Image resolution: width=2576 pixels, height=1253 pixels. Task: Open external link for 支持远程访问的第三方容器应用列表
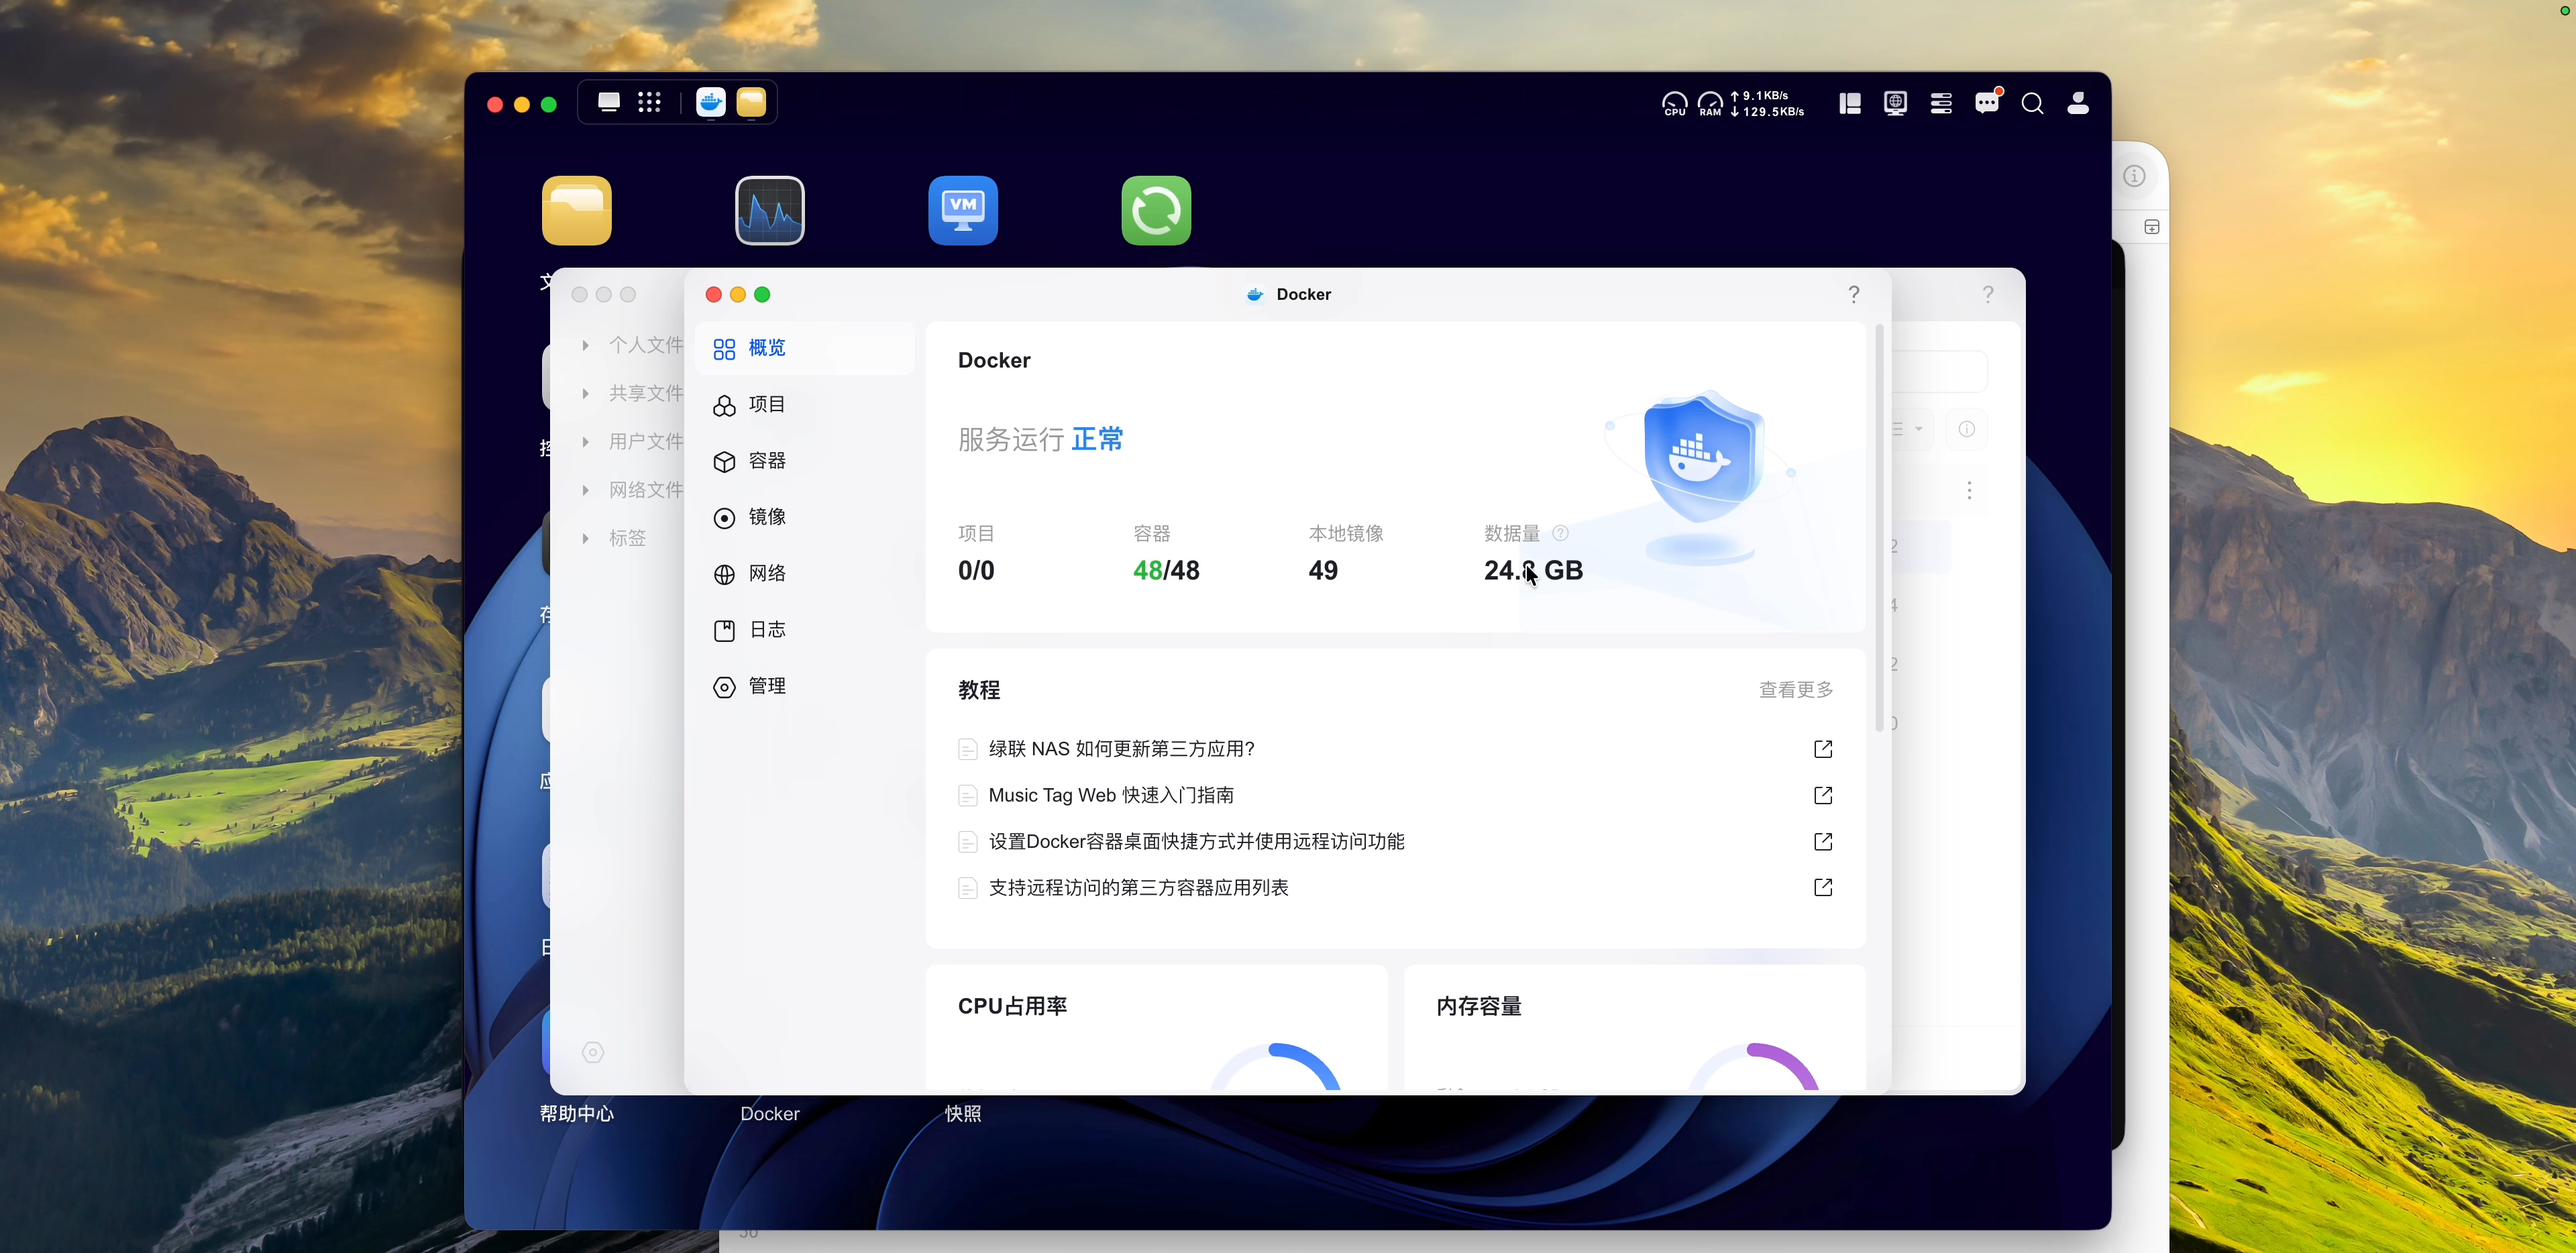point(1823,887)
